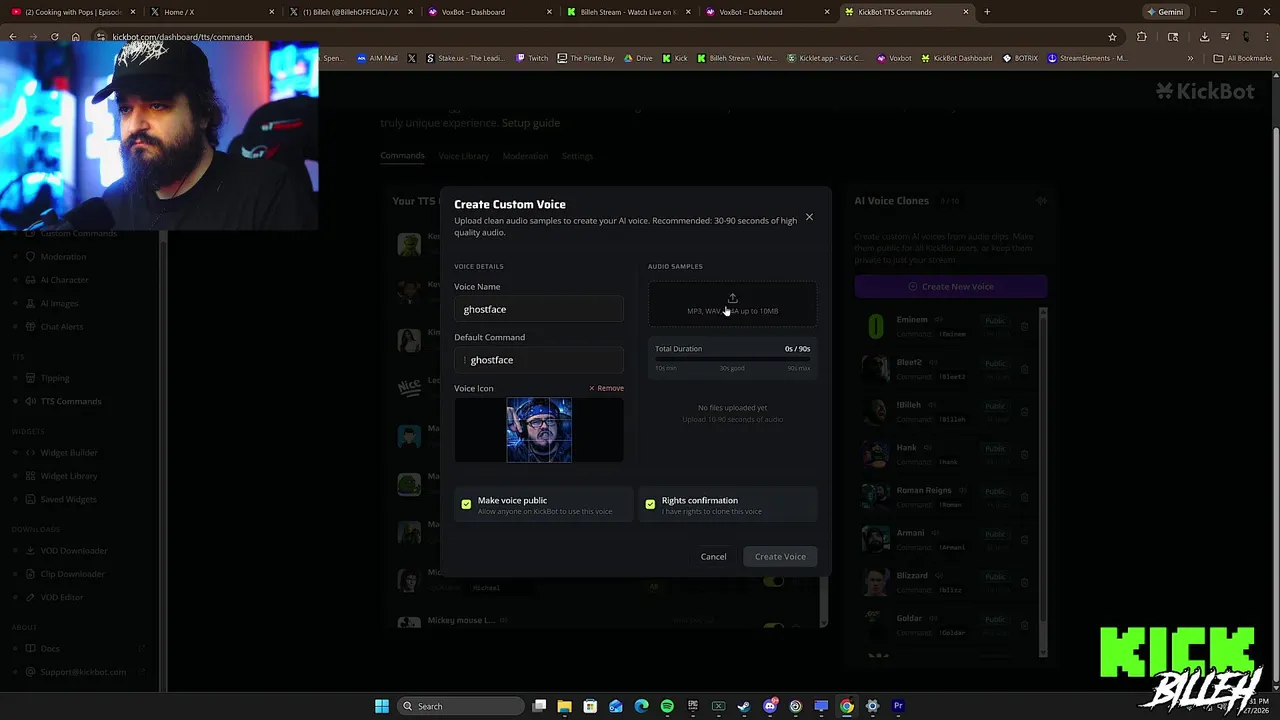Open the Drive bookmark

click(x=638, y=58)
